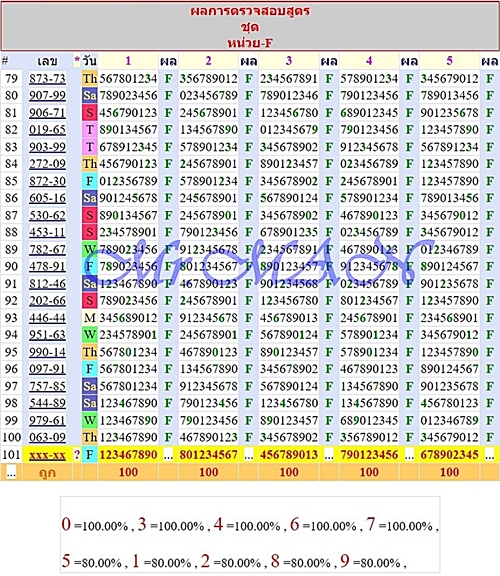Click row number 100
Image resolution: width=500 pixels, height=576 pixels.
(x=11, y=437)
